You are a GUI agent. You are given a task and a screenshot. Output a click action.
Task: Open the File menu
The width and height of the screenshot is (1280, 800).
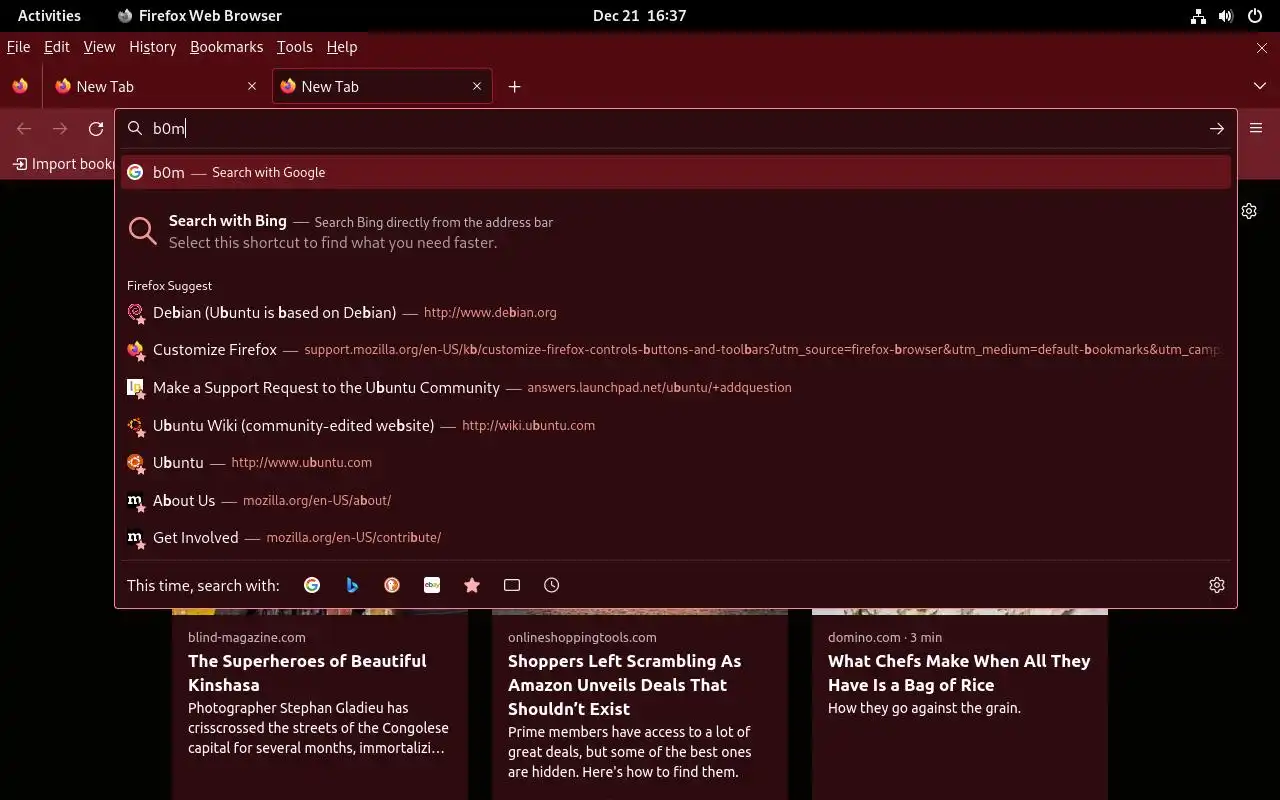[18, 47]
